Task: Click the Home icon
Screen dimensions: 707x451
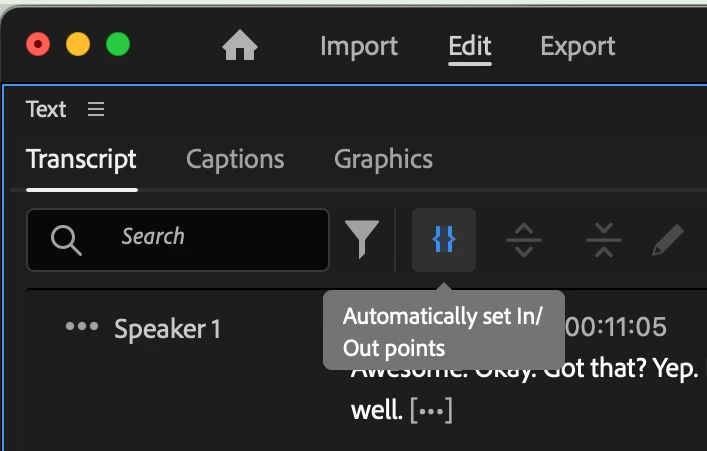Action: pyautogui.click(x=240, y=45)
